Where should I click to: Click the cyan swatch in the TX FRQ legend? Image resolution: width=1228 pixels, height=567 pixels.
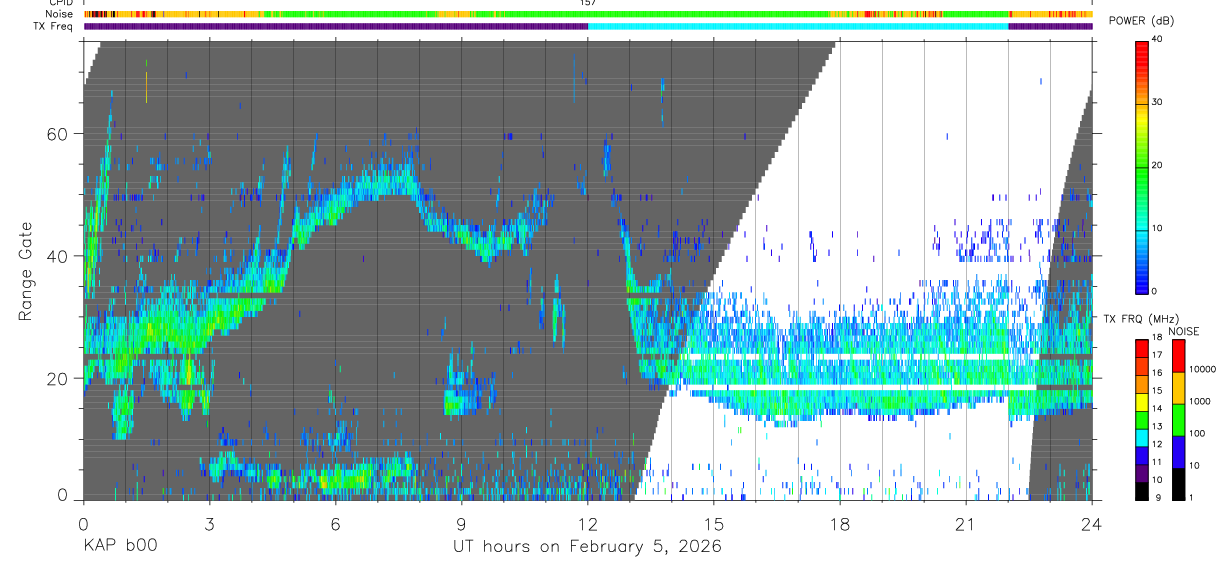(1142, 438)
